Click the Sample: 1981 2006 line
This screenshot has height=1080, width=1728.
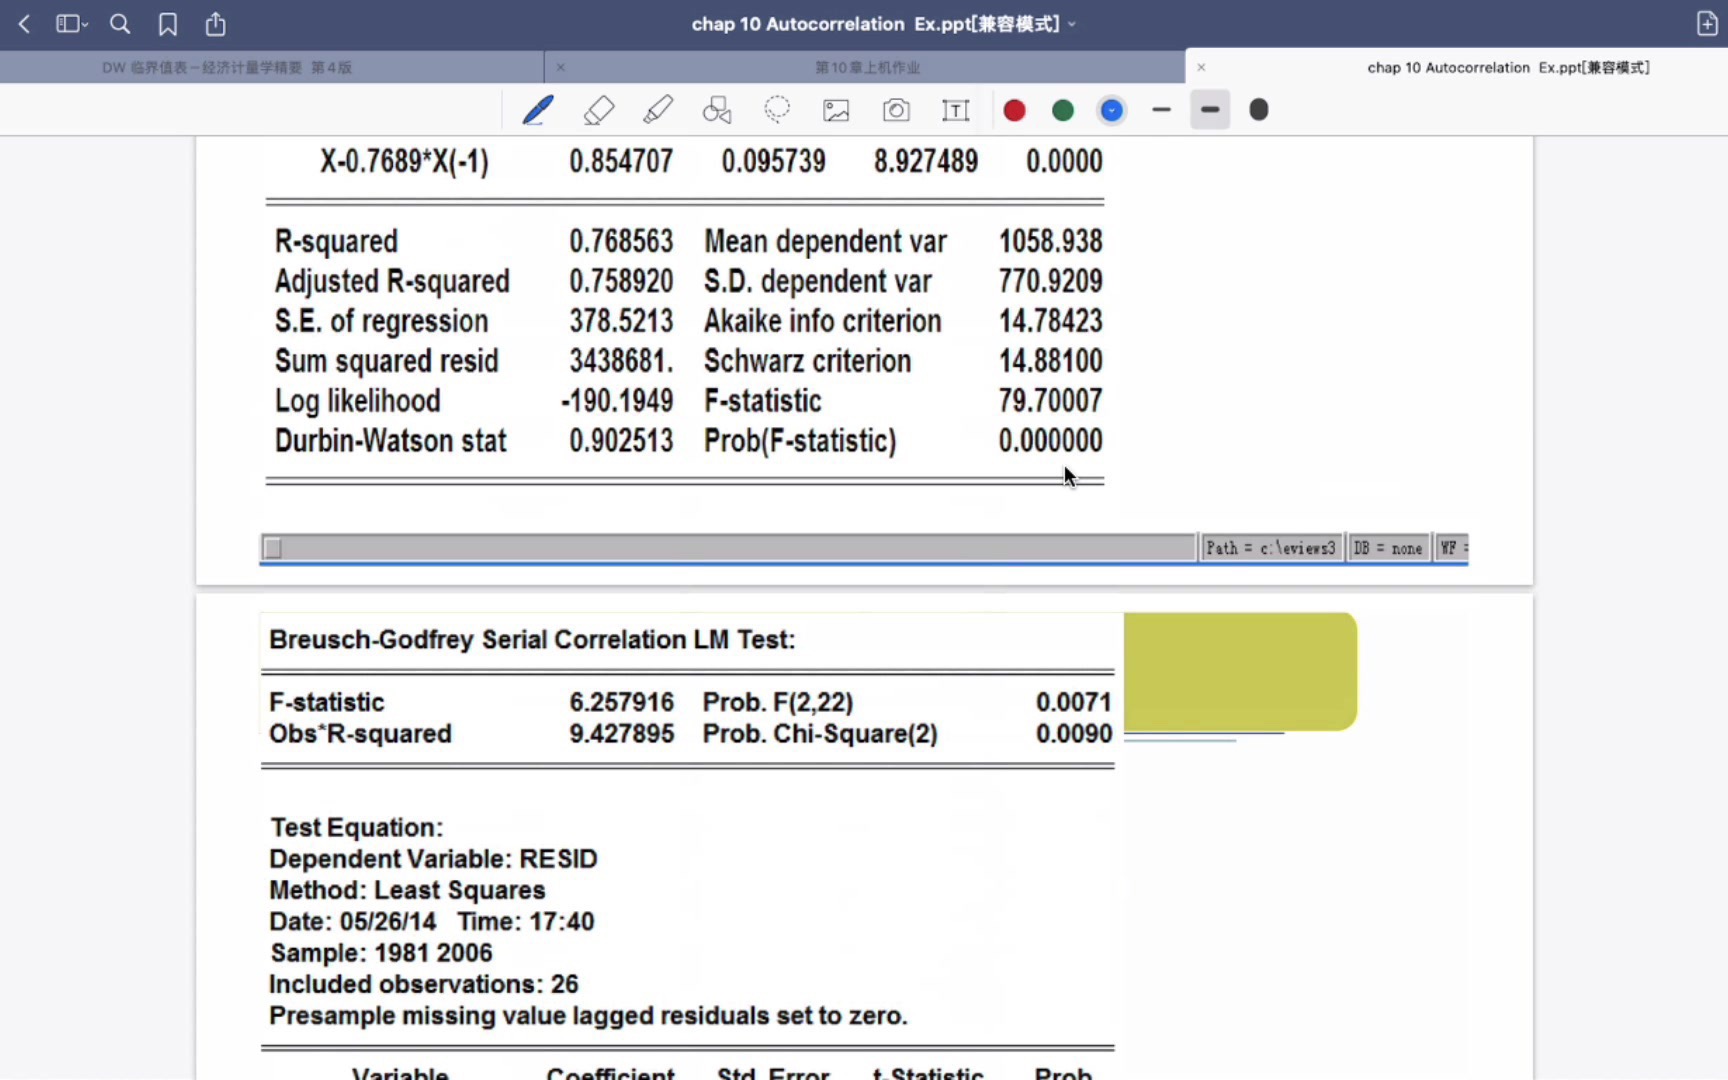tap(381, 953)
